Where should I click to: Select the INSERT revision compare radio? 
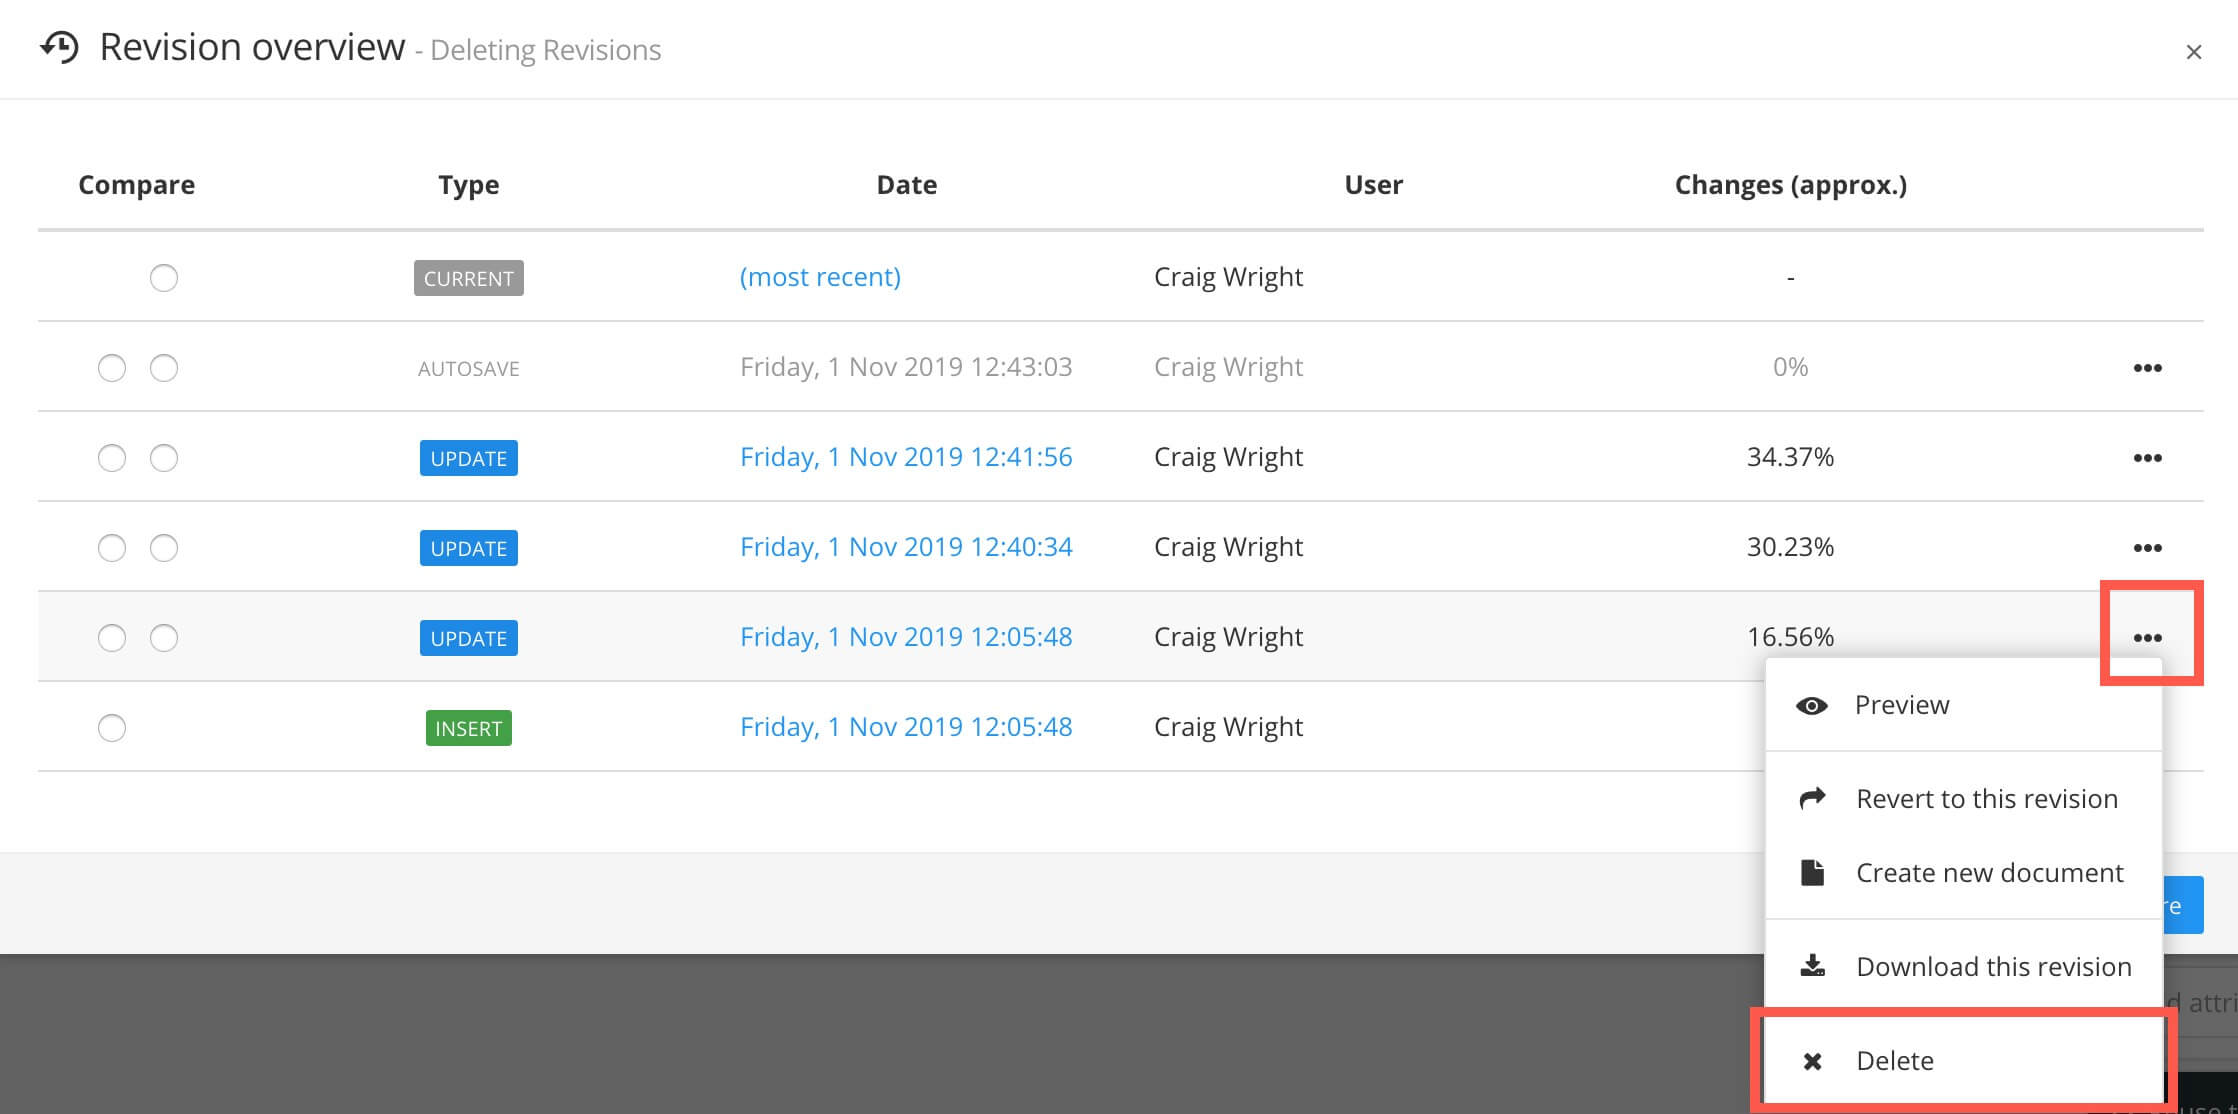112,728
